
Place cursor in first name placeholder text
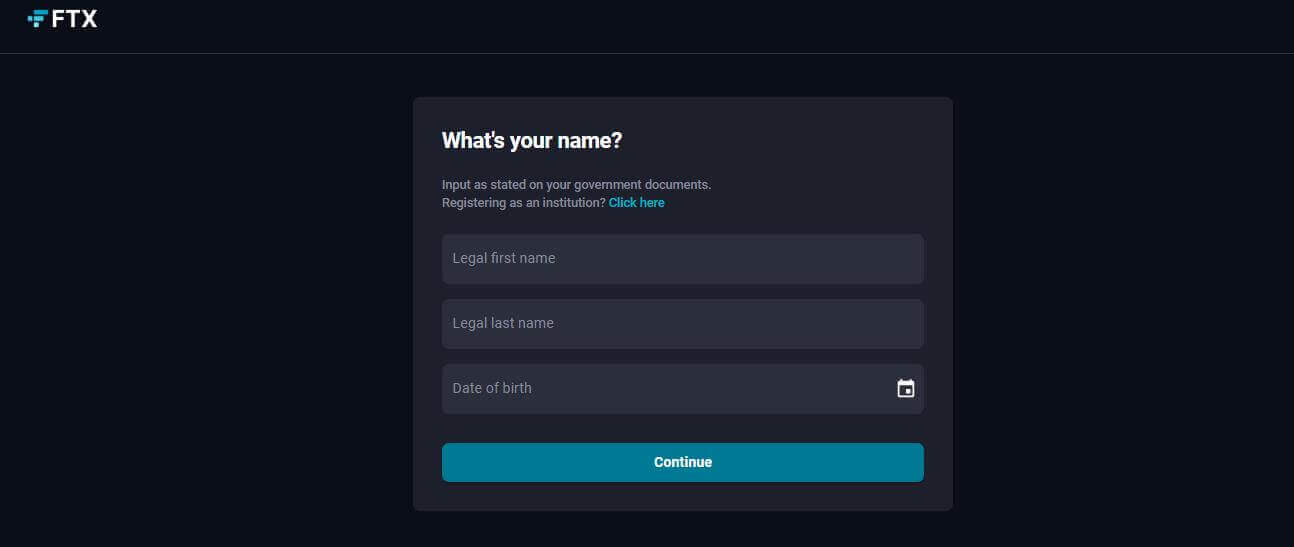coord(504,258)
